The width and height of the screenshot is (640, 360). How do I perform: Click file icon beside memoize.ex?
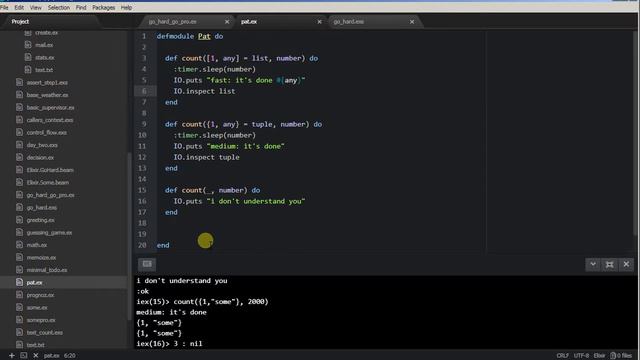19,257
